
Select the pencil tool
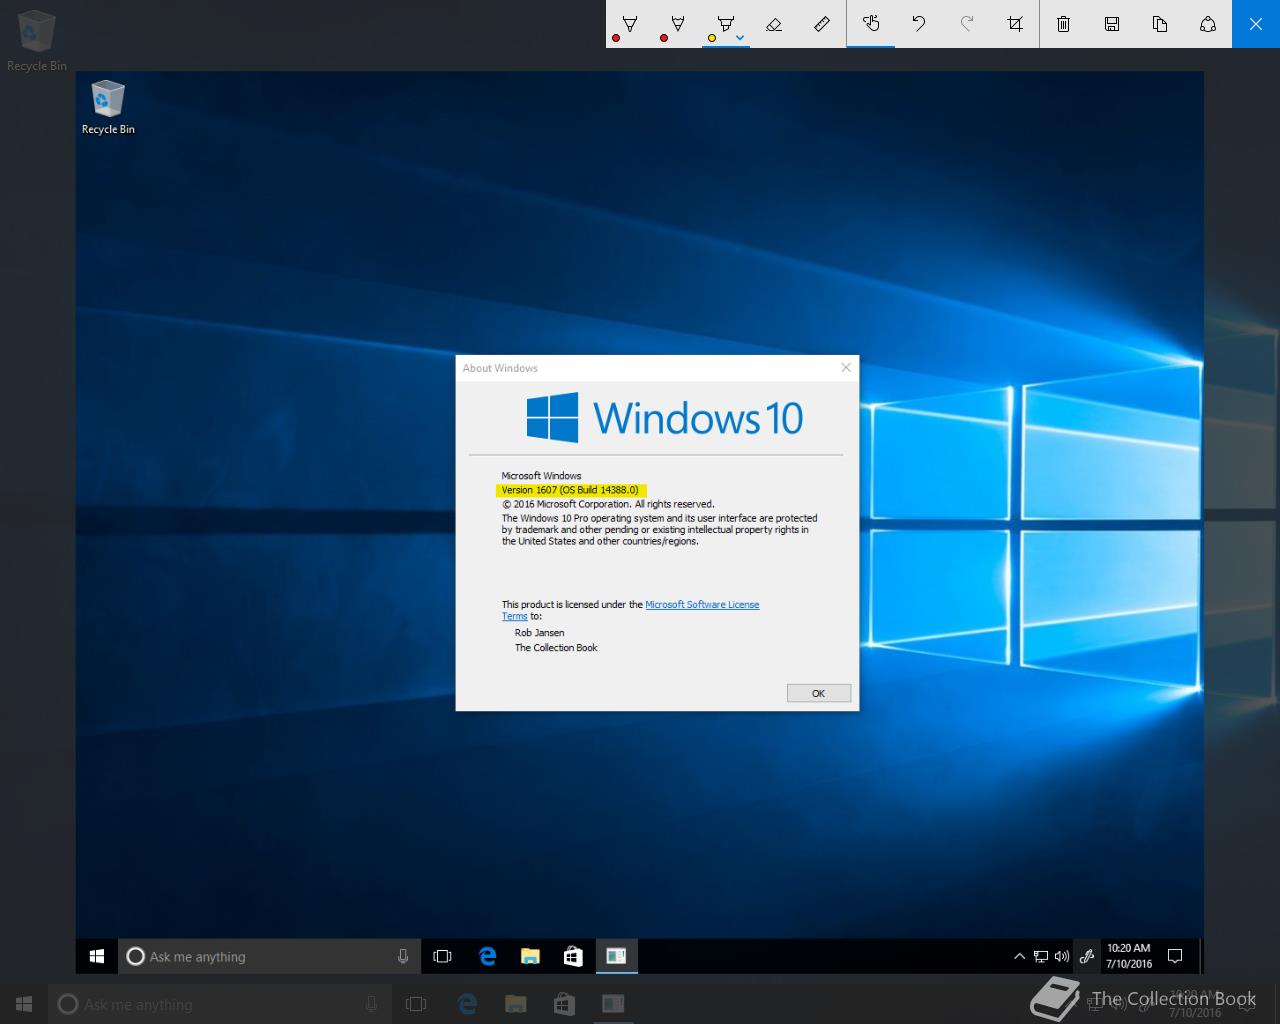pos(678,24)
